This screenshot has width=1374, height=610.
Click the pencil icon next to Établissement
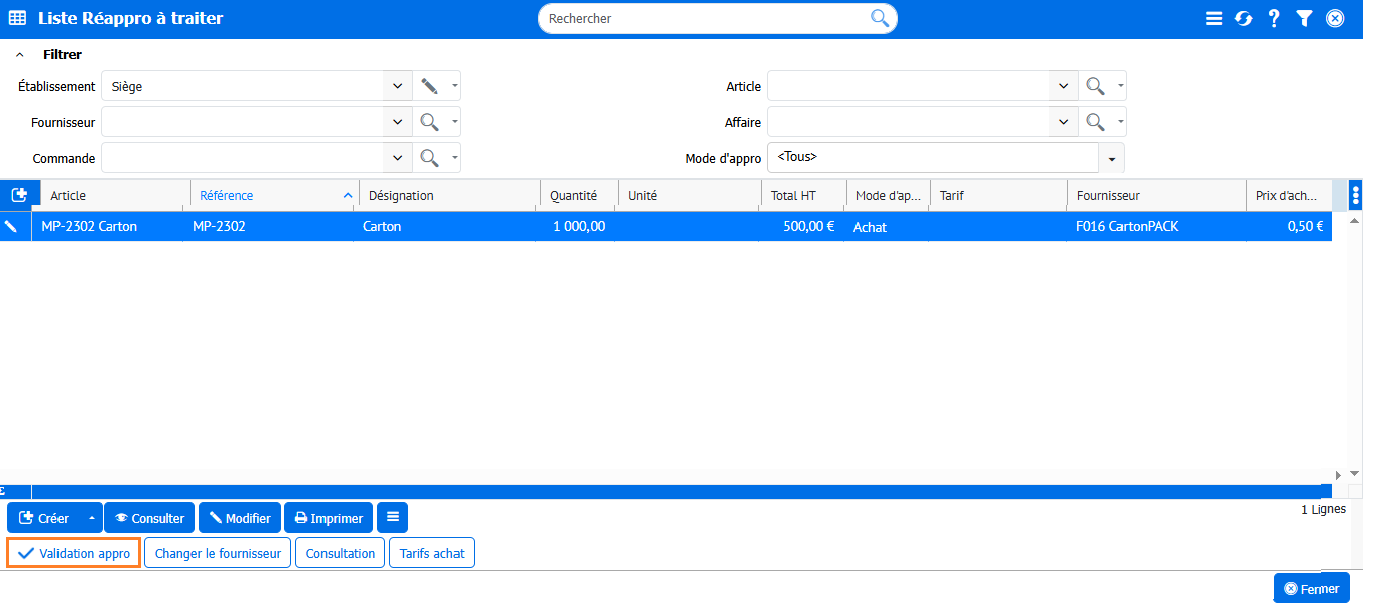(x=429, y=87)
